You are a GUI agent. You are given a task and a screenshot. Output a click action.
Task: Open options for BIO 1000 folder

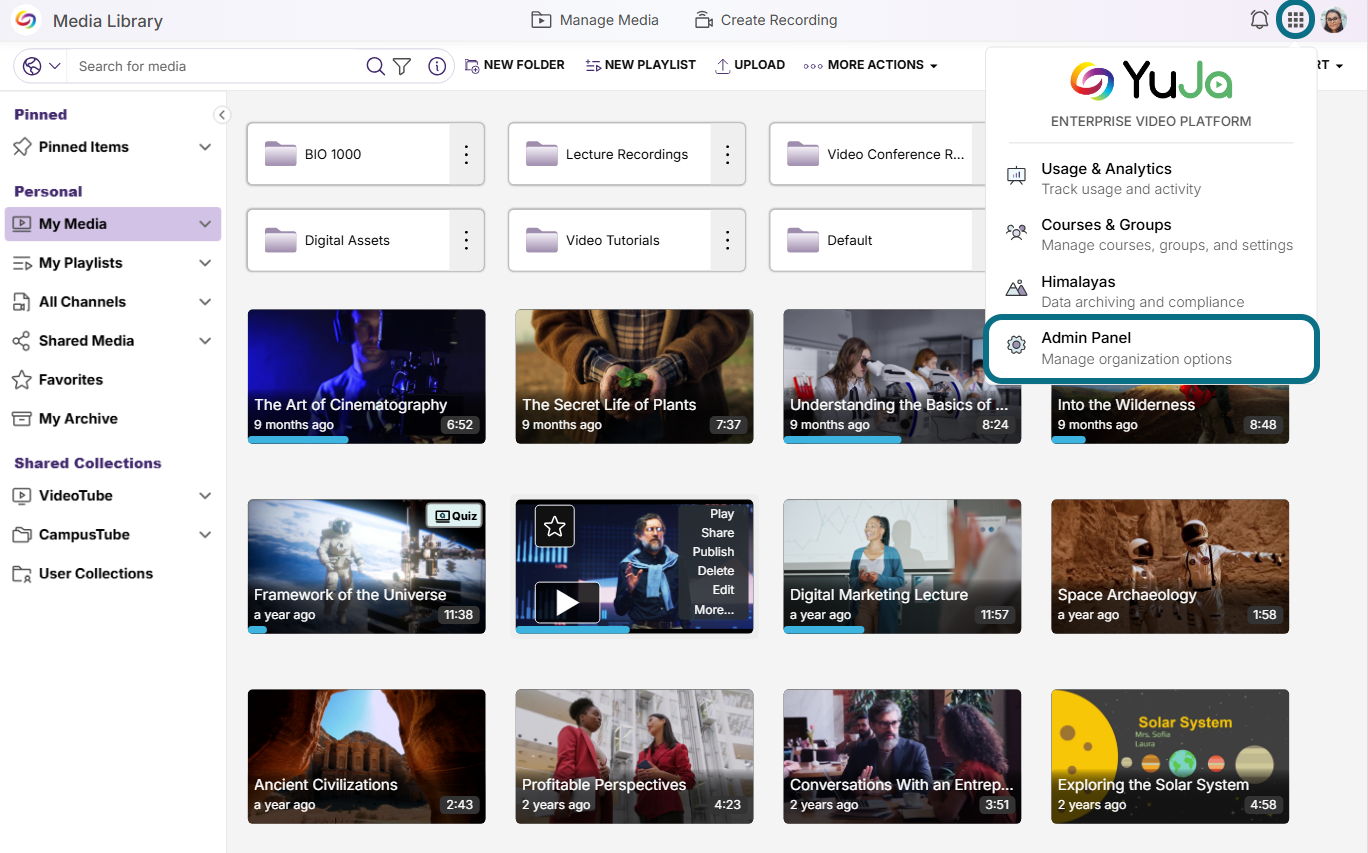tap(466, 154)
